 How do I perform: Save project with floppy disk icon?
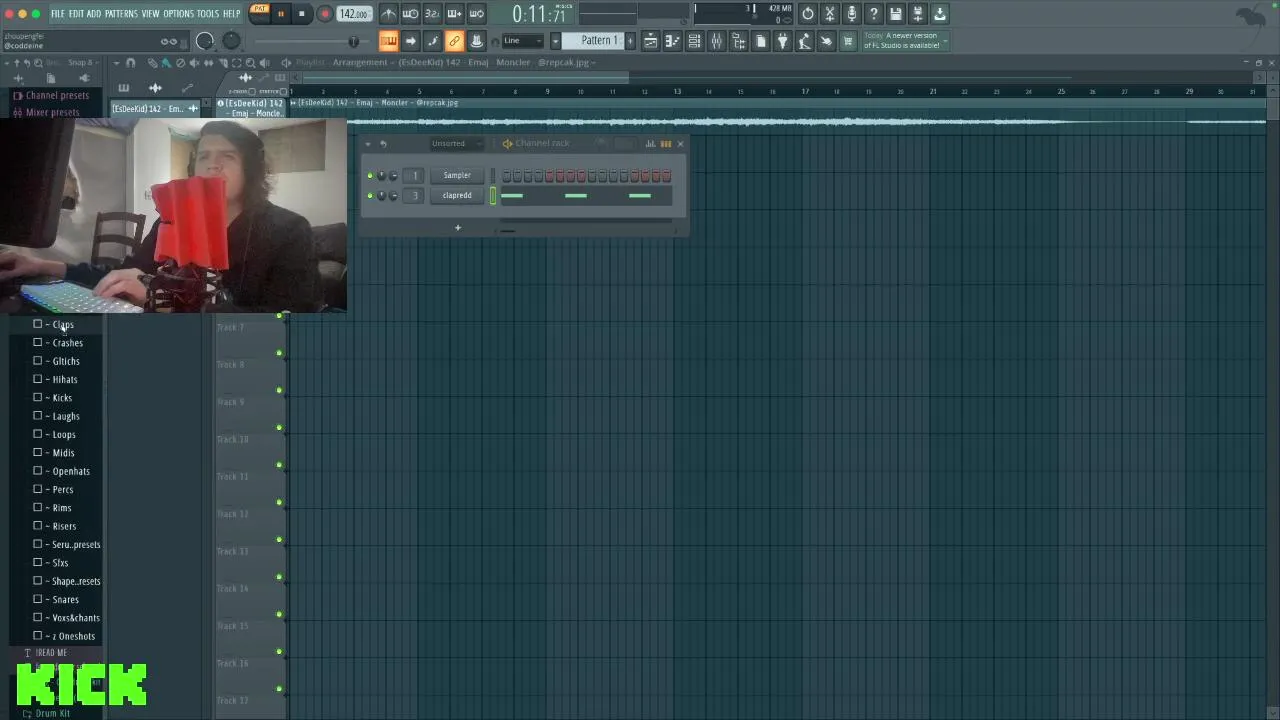[896, 14]
